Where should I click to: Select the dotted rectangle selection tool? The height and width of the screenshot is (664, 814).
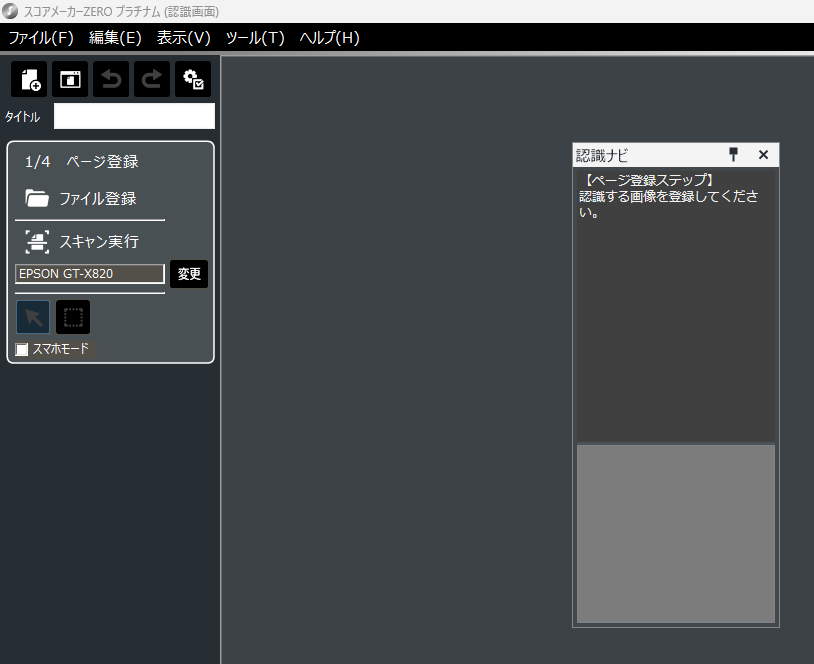pyautogui.click(x=73, y=318)
